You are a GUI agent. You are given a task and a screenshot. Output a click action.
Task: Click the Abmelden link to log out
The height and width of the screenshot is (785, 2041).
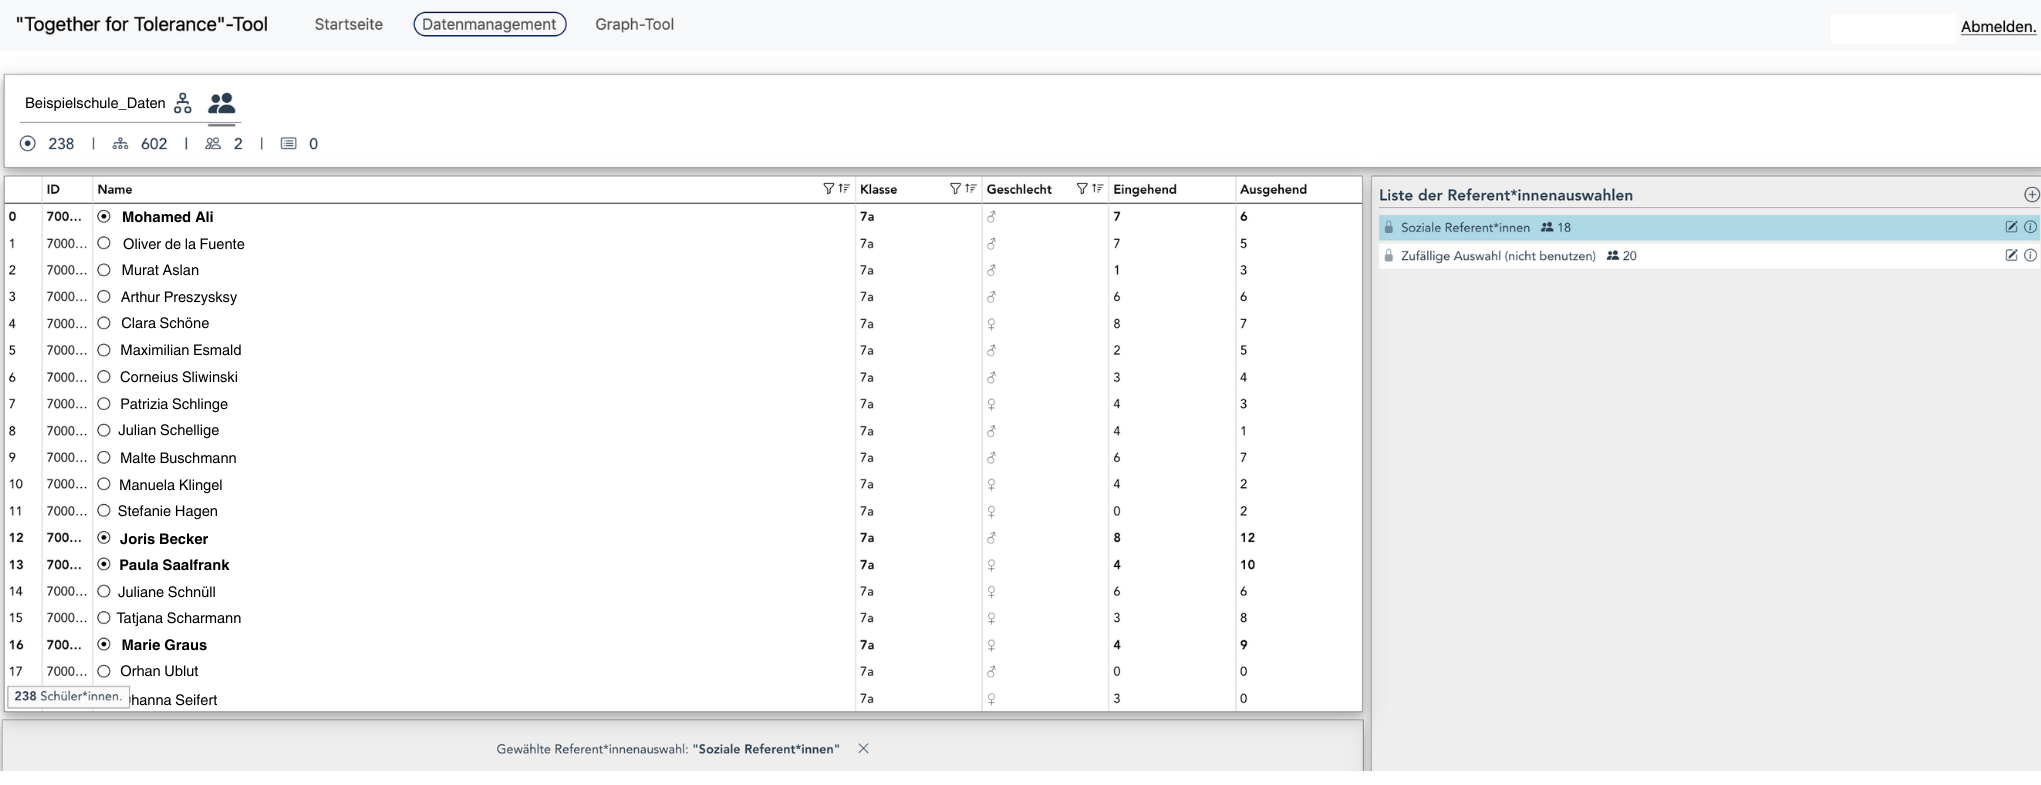coord(1997,27)
